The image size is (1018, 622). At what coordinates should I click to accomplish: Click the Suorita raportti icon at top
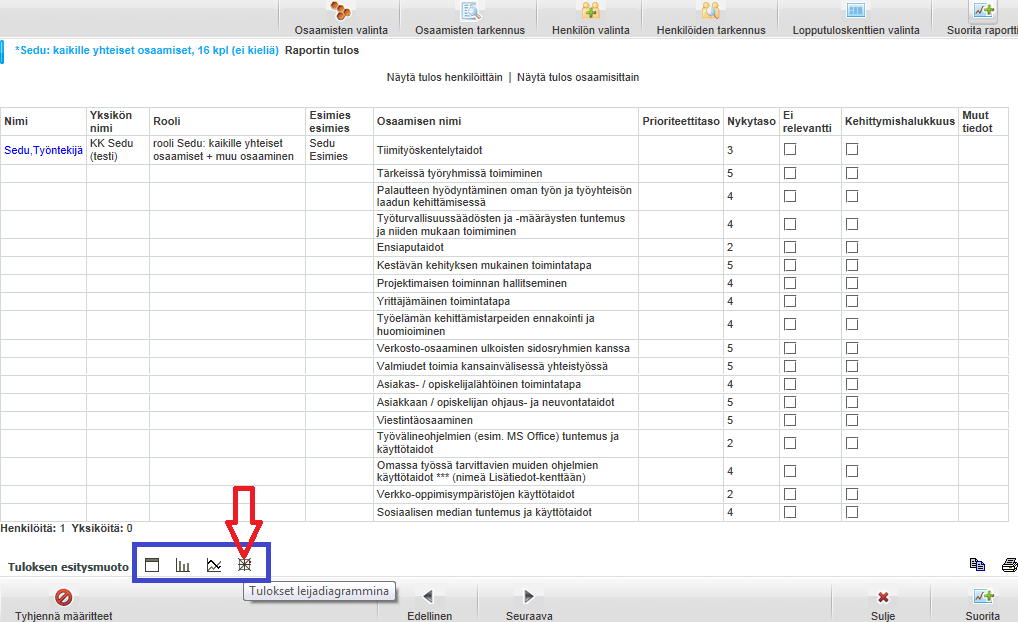(x=983, y=10)
